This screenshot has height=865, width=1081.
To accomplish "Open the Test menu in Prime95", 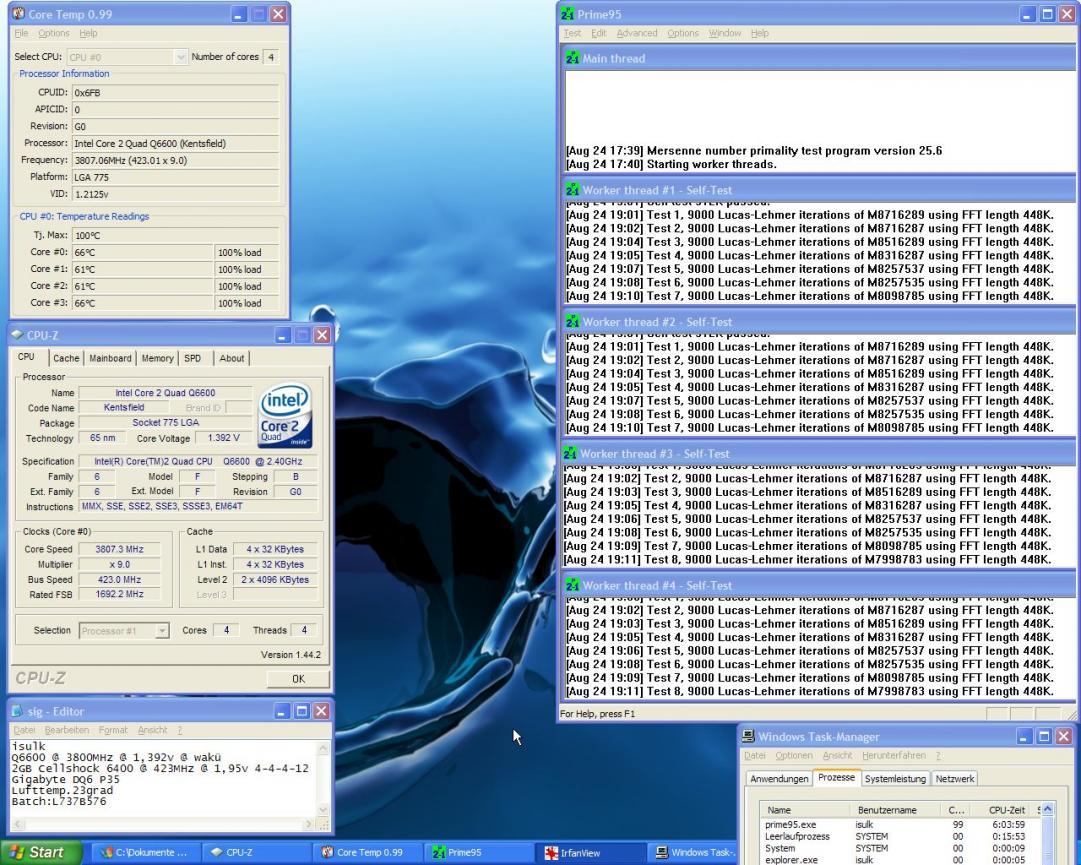I will coord(572,33).
